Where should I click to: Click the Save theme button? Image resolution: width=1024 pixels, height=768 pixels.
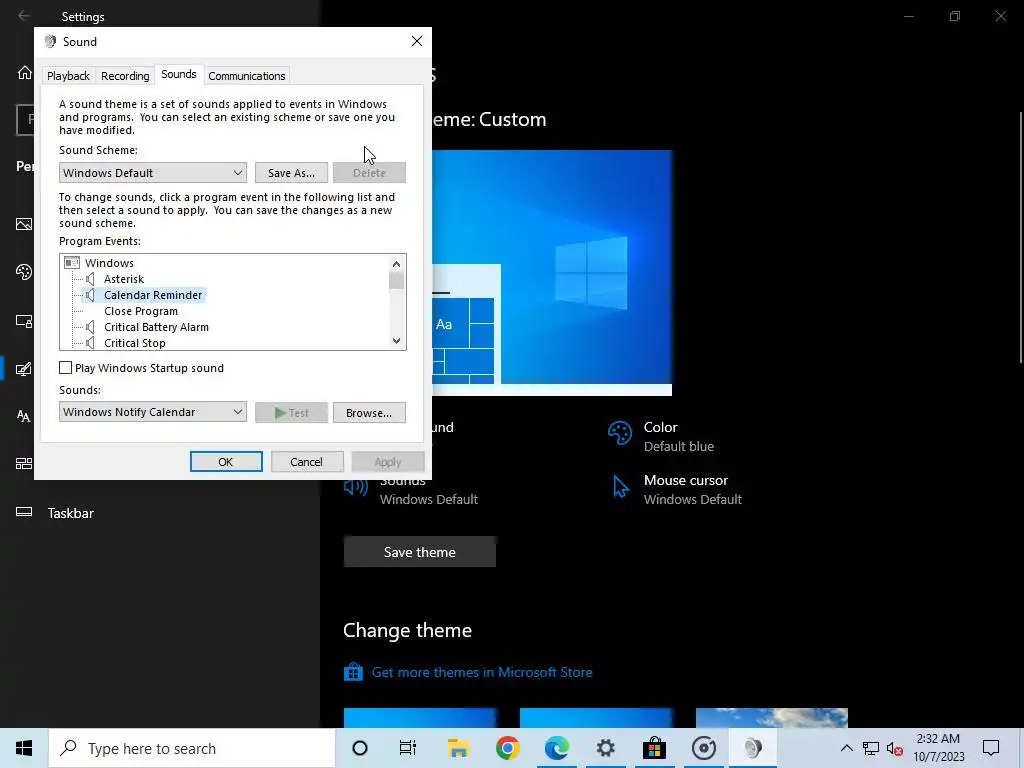click(419, 552)
